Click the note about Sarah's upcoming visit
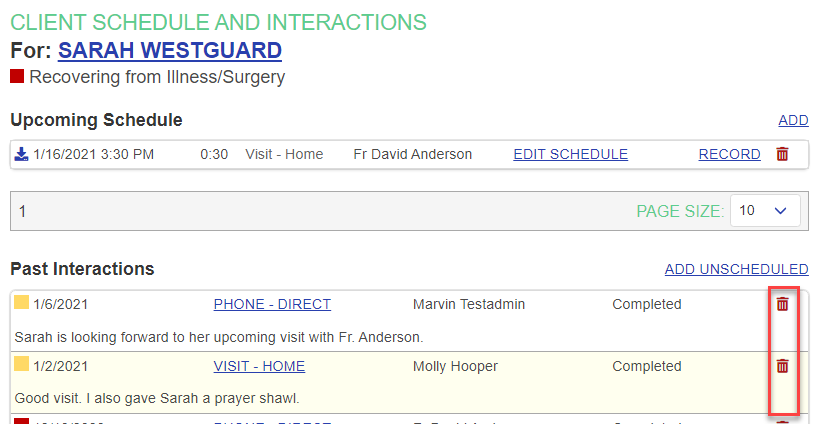 pos(219,336)
